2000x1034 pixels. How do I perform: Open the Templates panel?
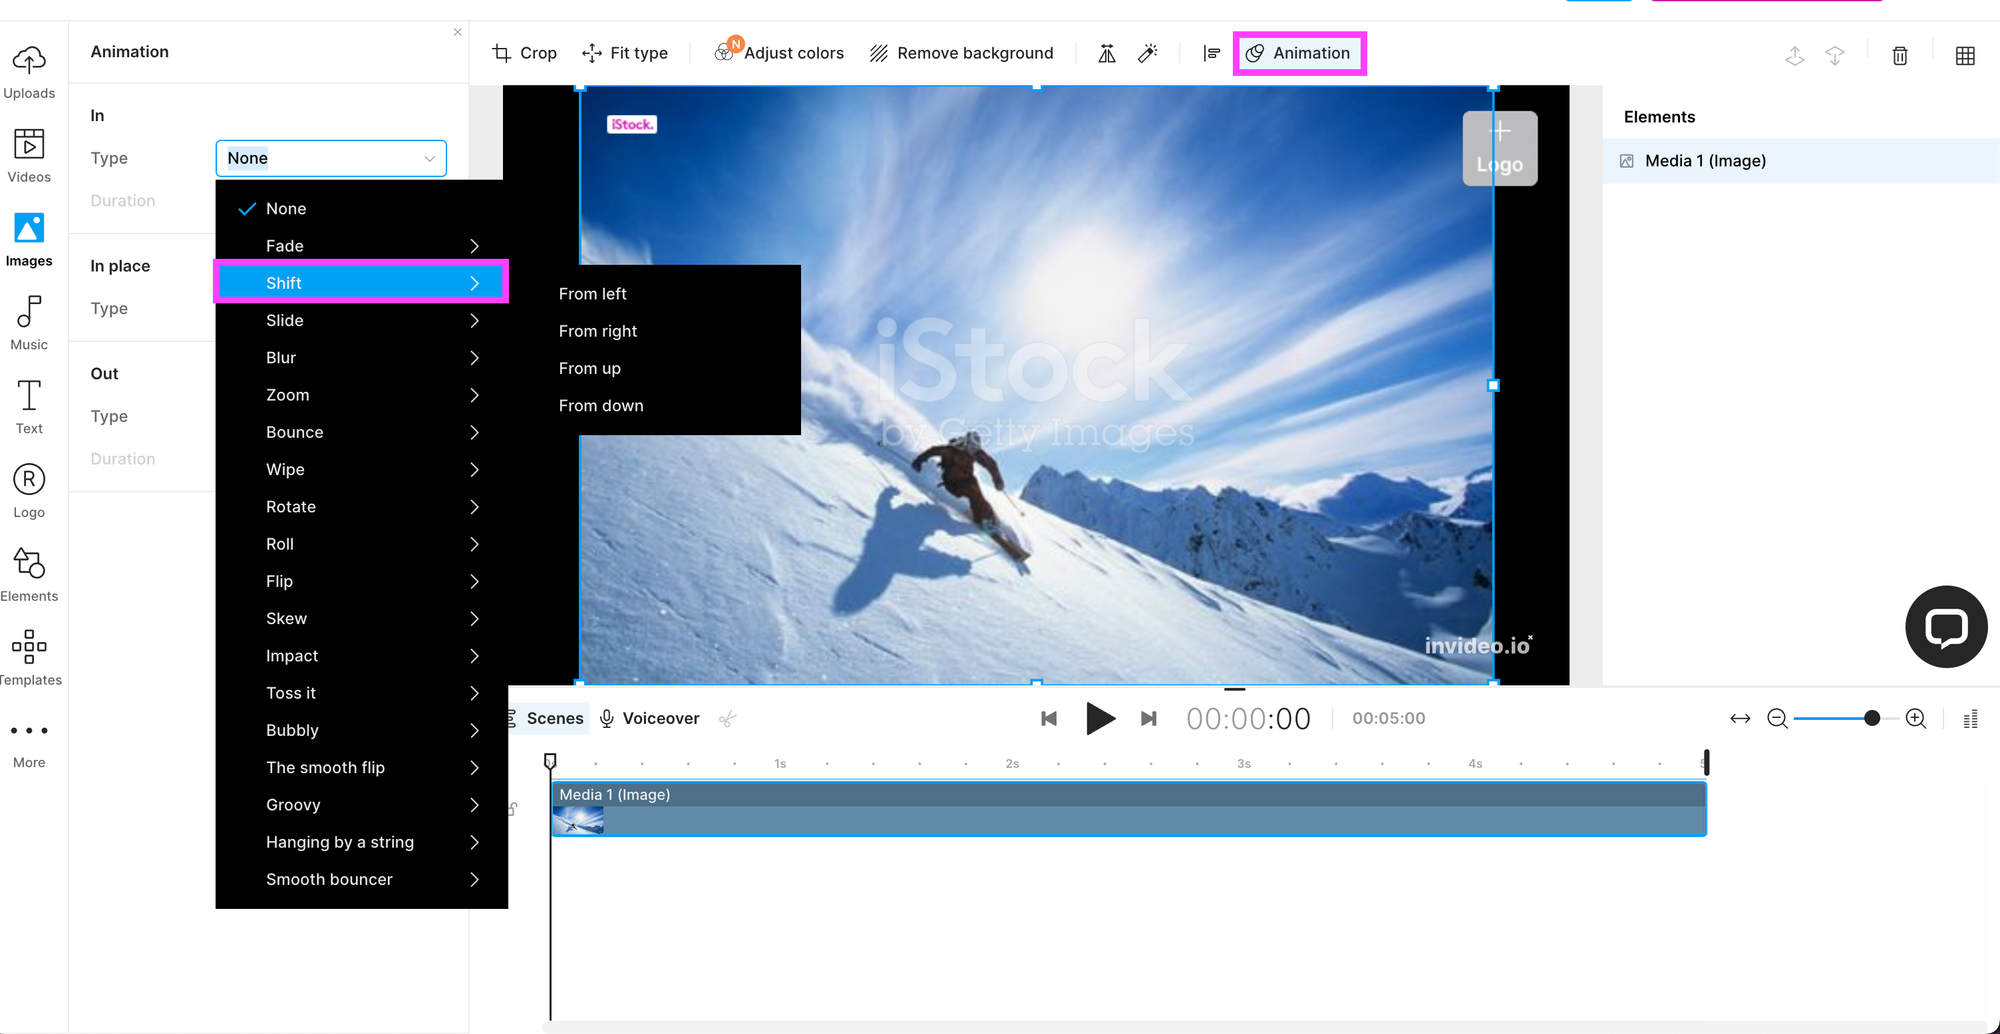(29, 655)
